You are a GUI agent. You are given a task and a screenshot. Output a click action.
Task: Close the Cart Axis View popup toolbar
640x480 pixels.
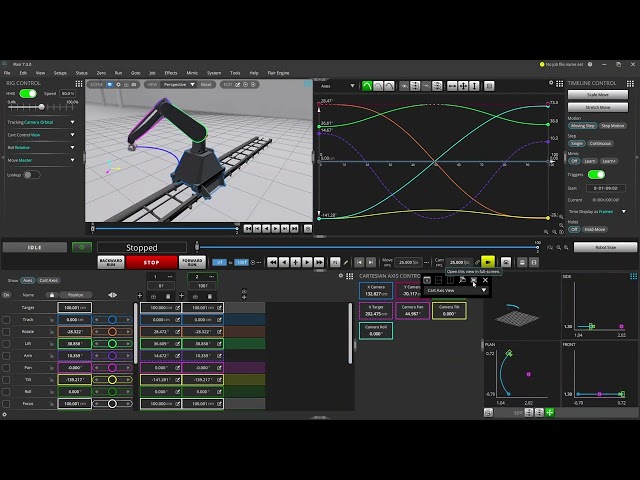coord(485,280)
